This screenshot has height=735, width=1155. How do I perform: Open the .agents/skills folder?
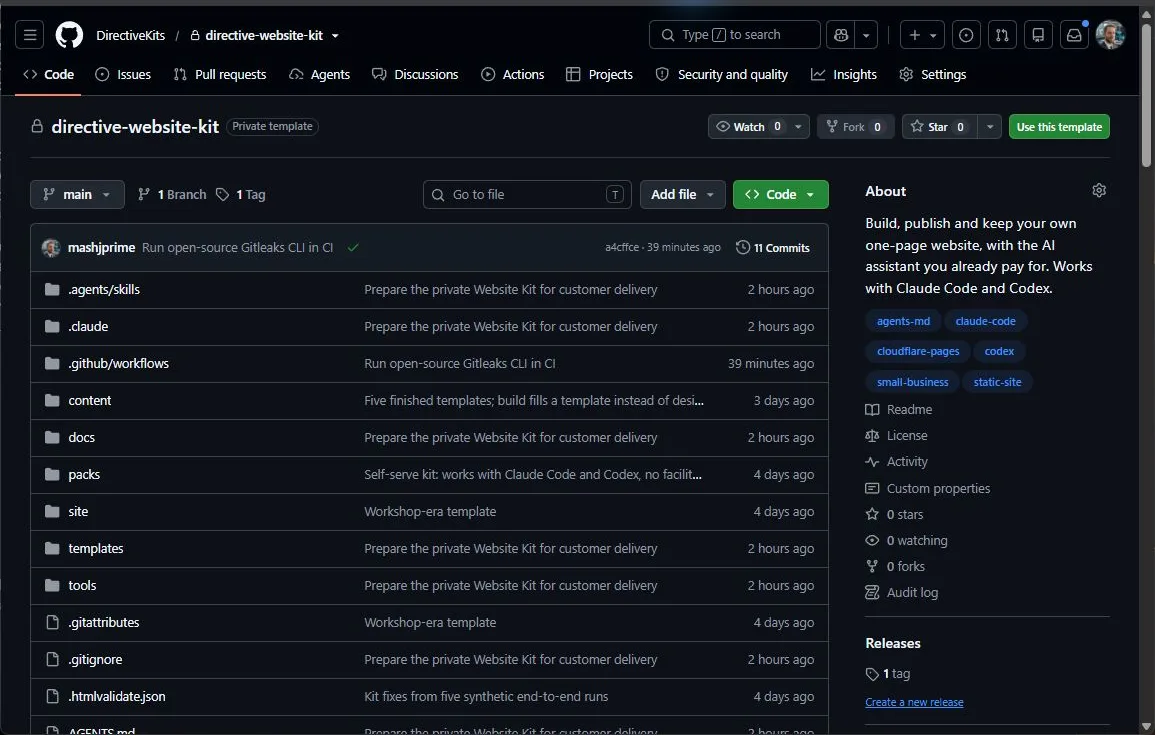(x=104, y=289)
